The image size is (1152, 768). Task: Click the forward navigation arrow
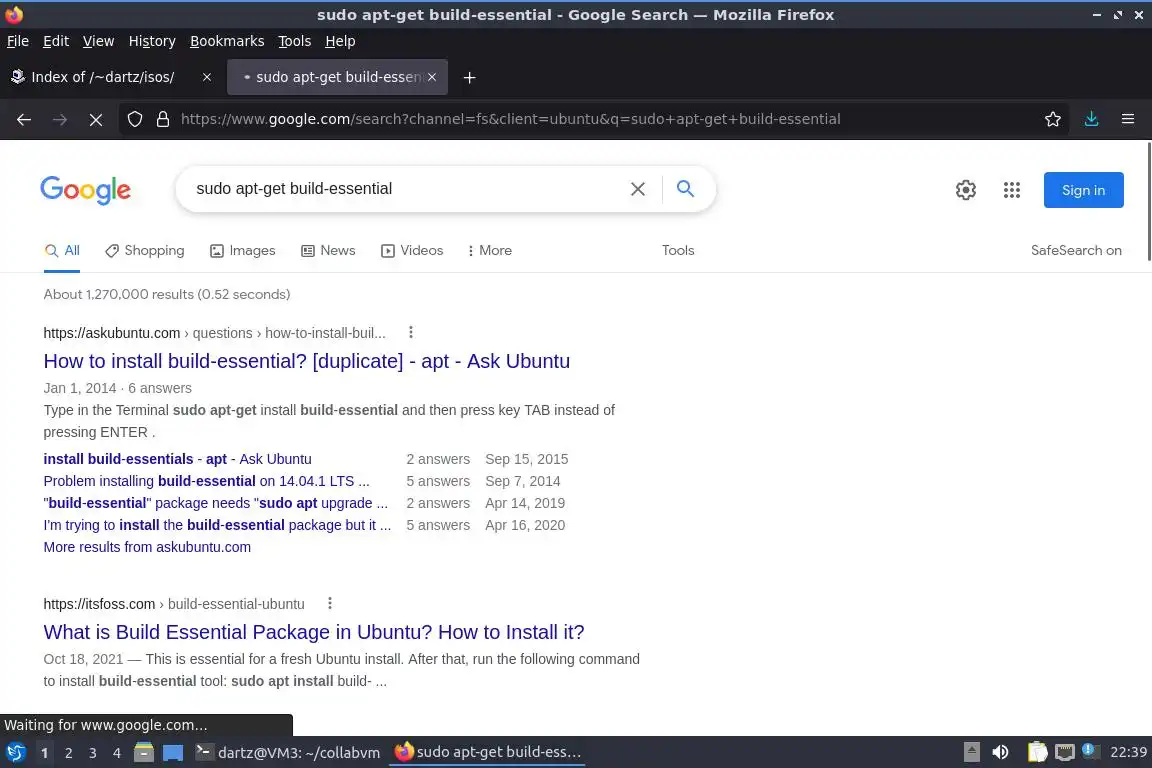60,119
